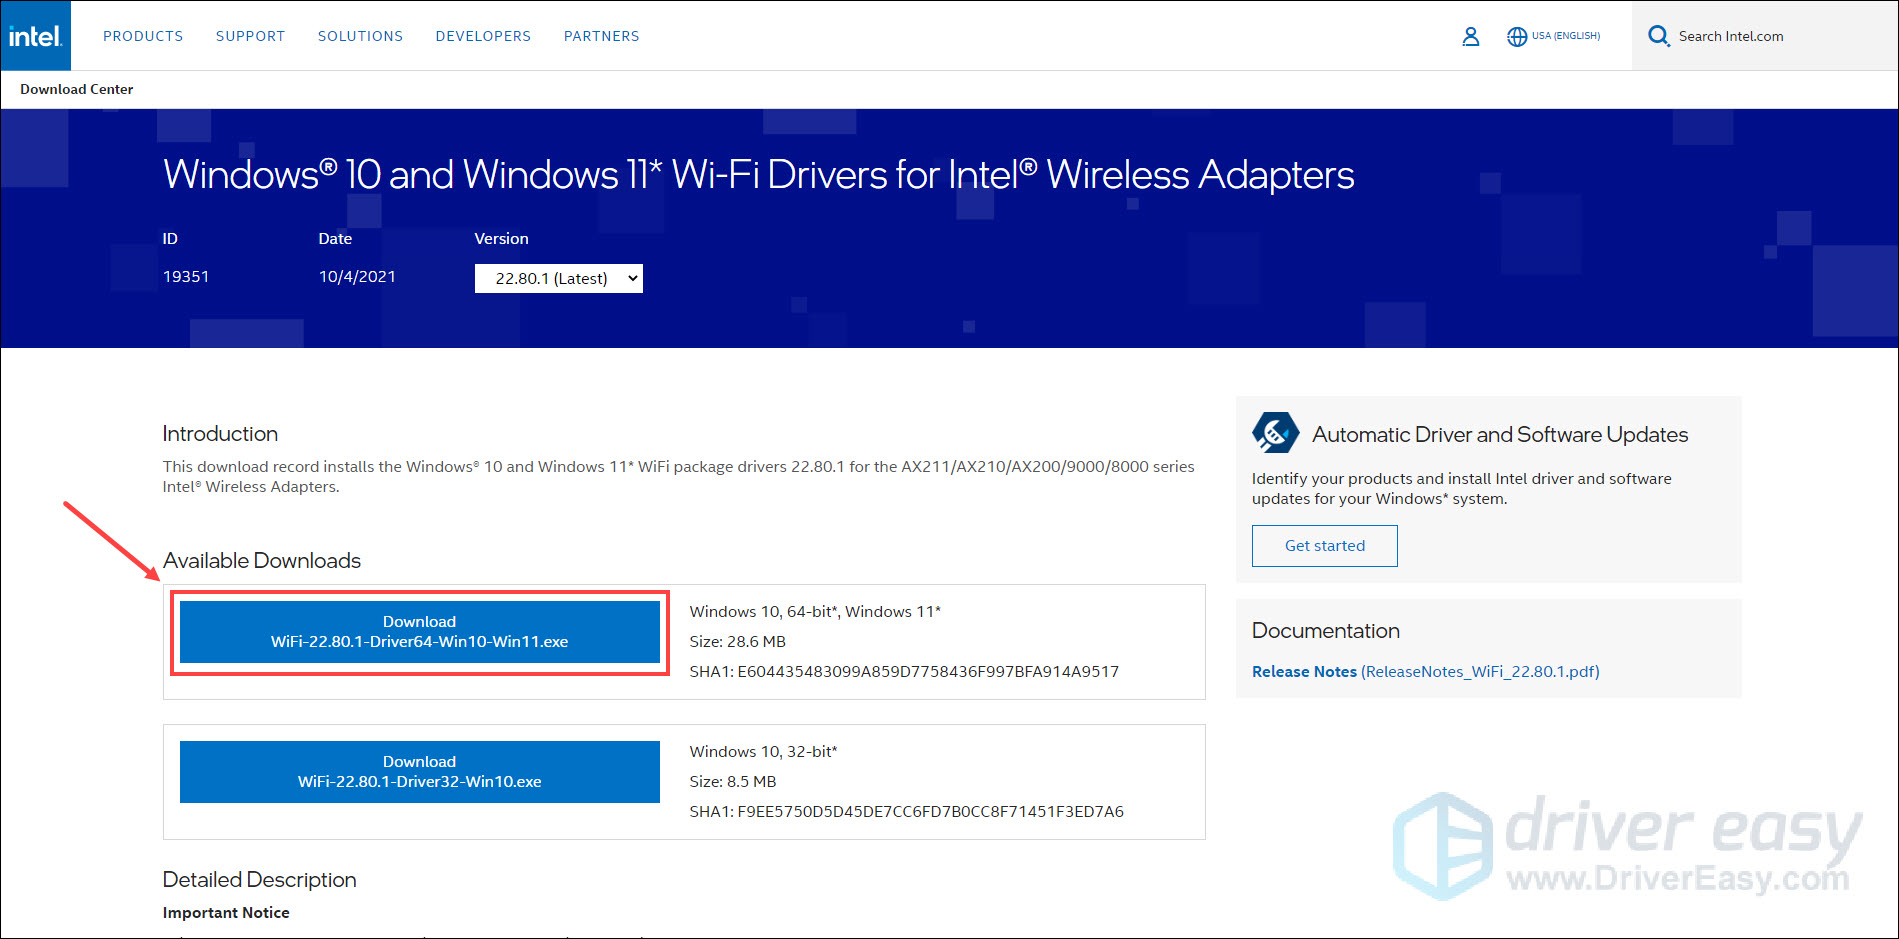Screen dimensions: 1899x939
Task: Click the 64-bit driver SHA1 hash text
Action: [x=903, y=672]
